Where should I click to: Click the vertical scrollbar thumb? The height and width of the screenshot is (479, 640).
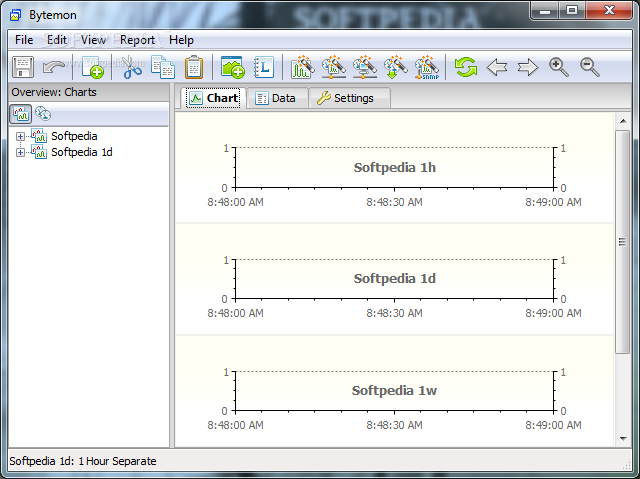[x=623, y=242]
